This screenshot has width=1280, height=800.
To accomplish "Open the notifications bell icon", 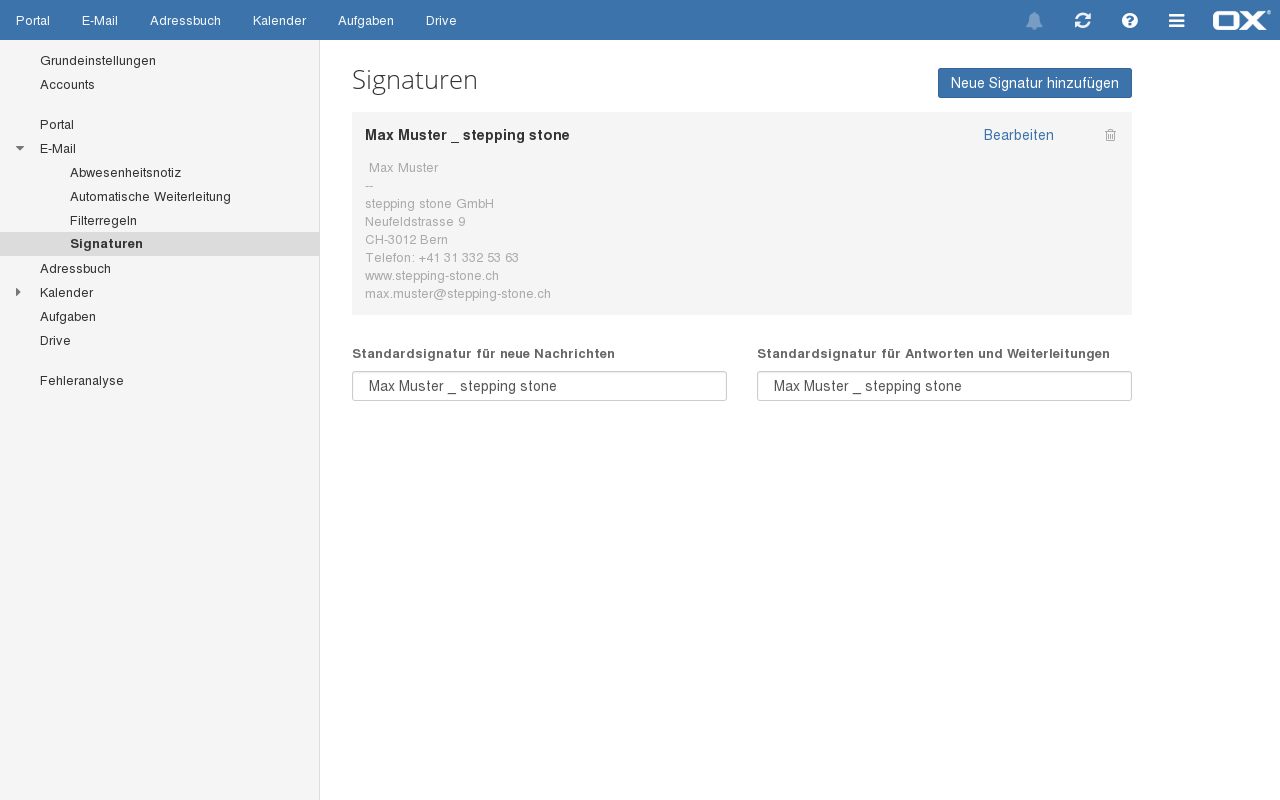I will pyautogui.click(x=1034, y=21).
